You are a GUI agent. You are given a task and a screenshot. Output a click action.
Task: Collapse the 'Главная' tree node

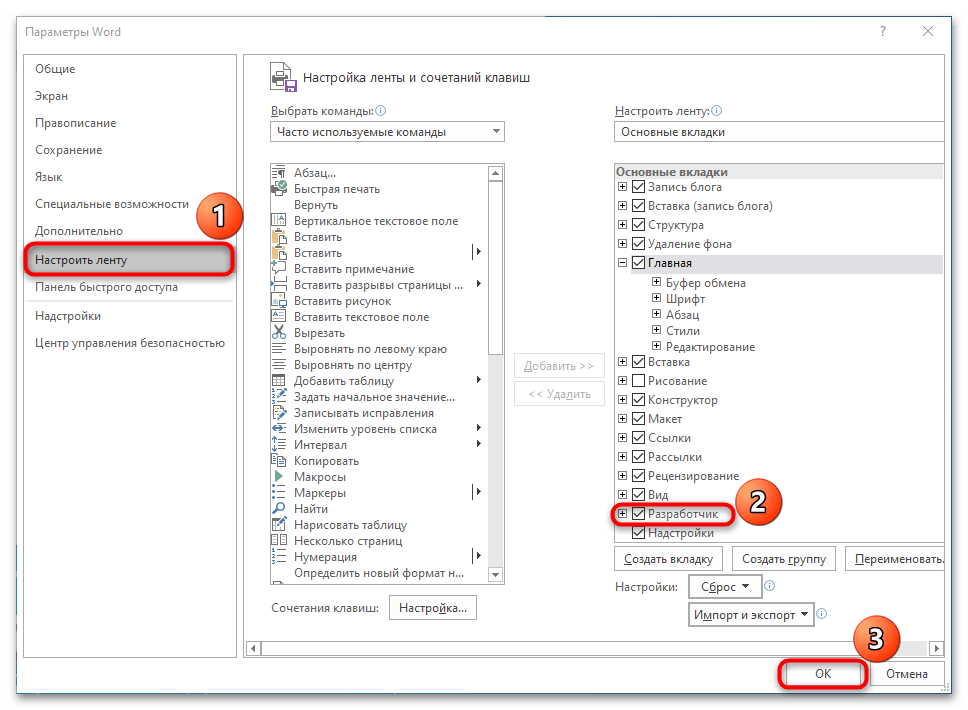(x=623, y=263)
